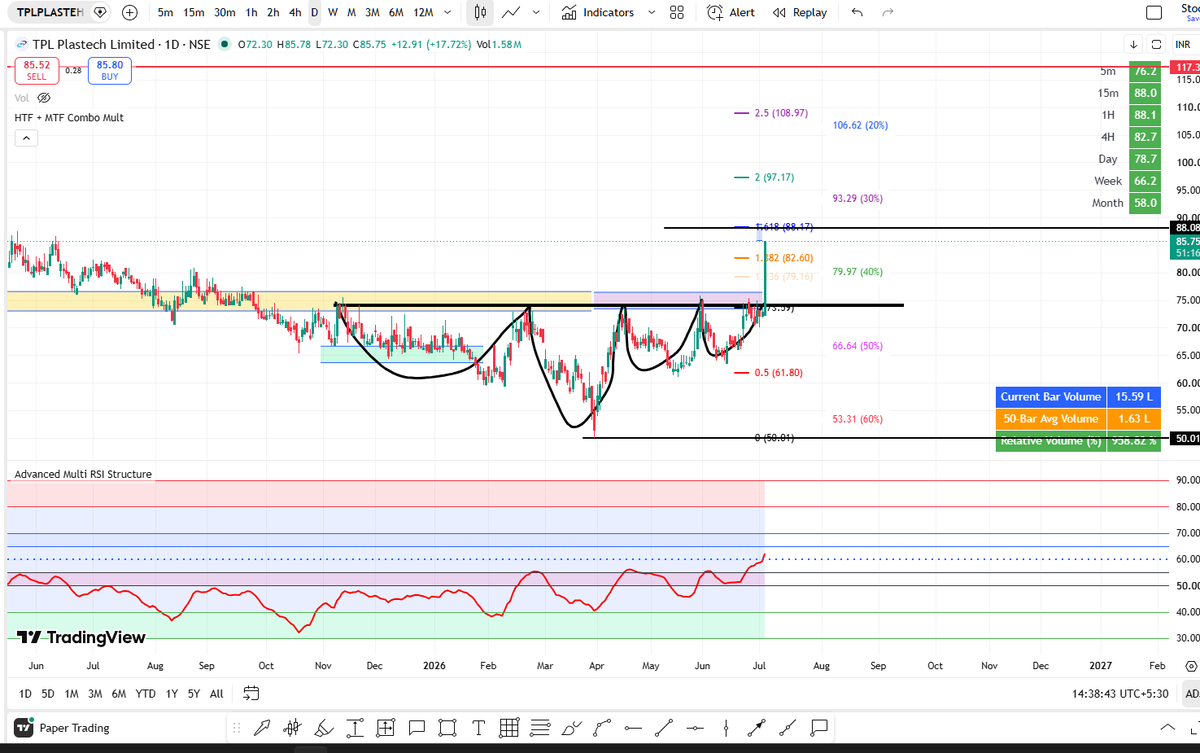Screen dimensions: 1200x753
Task: Select the 6M date range
Action: coord(119,693)
